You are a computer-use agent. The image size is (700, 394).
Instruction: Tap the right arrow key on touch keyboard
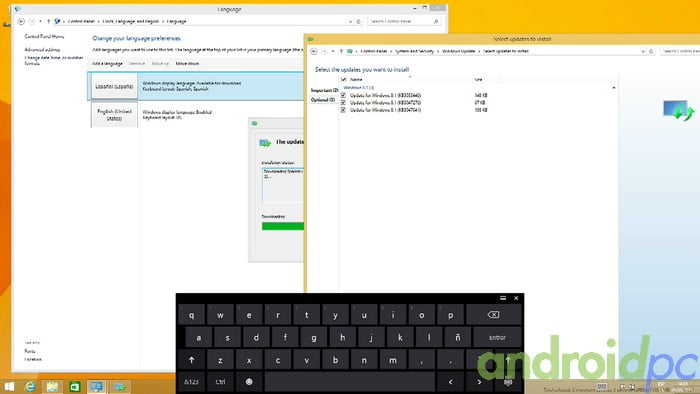tap(479, 382)
